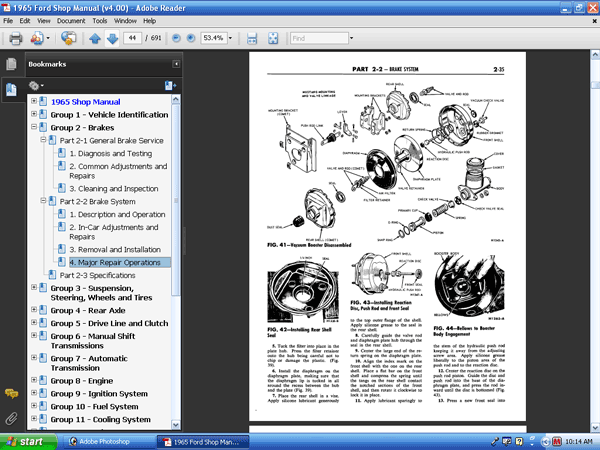Open the Window menu
Image resolution: width=600 pixels, height=450 pixels.
(125, 21)
